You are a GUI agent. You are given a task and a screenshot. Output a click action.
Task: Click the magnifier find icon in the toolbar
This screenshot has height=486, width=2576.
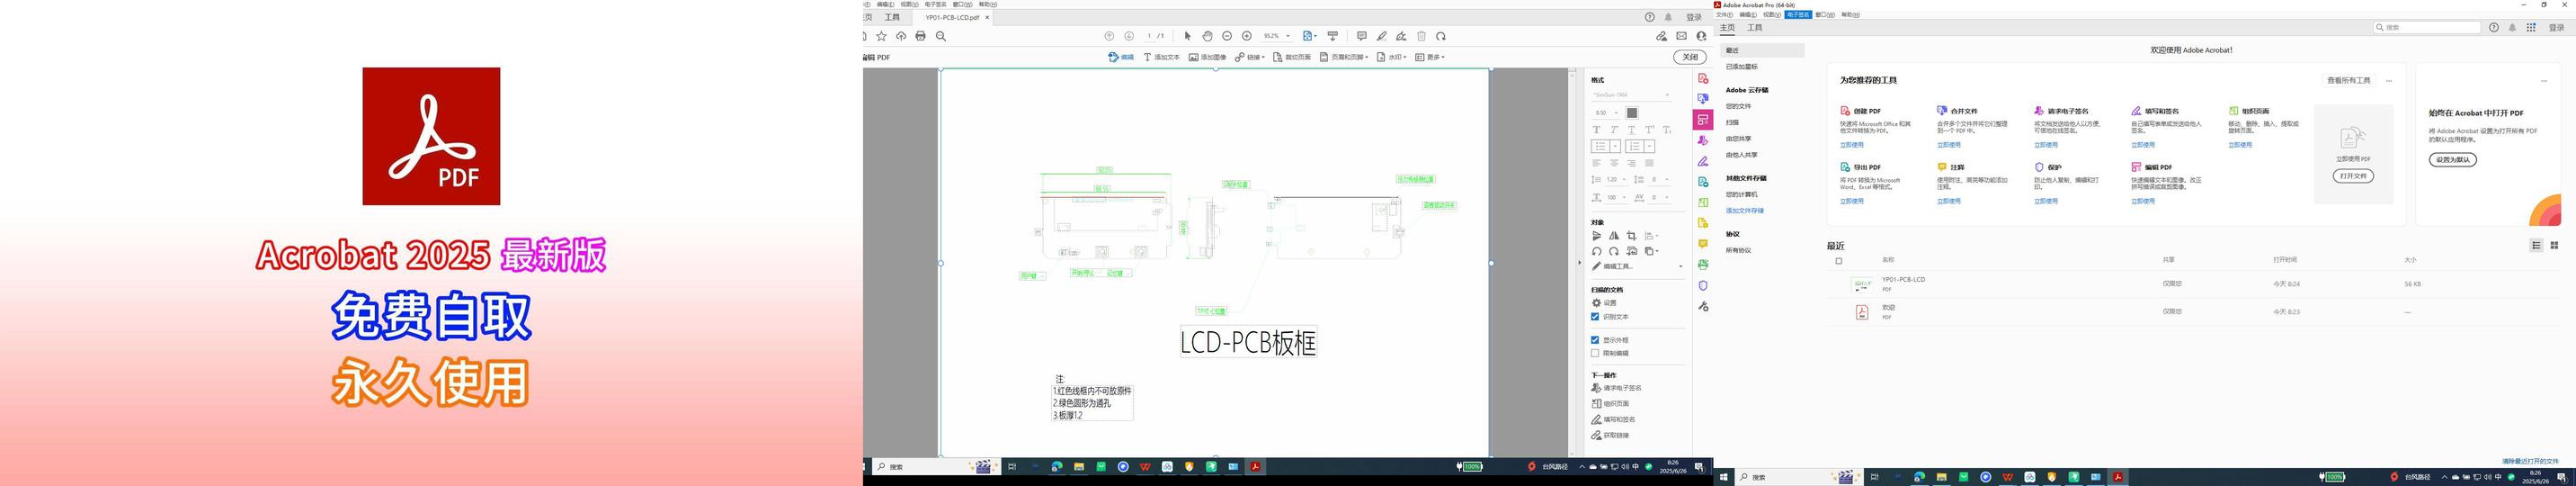pyautogui.click(x=941, y=36)
